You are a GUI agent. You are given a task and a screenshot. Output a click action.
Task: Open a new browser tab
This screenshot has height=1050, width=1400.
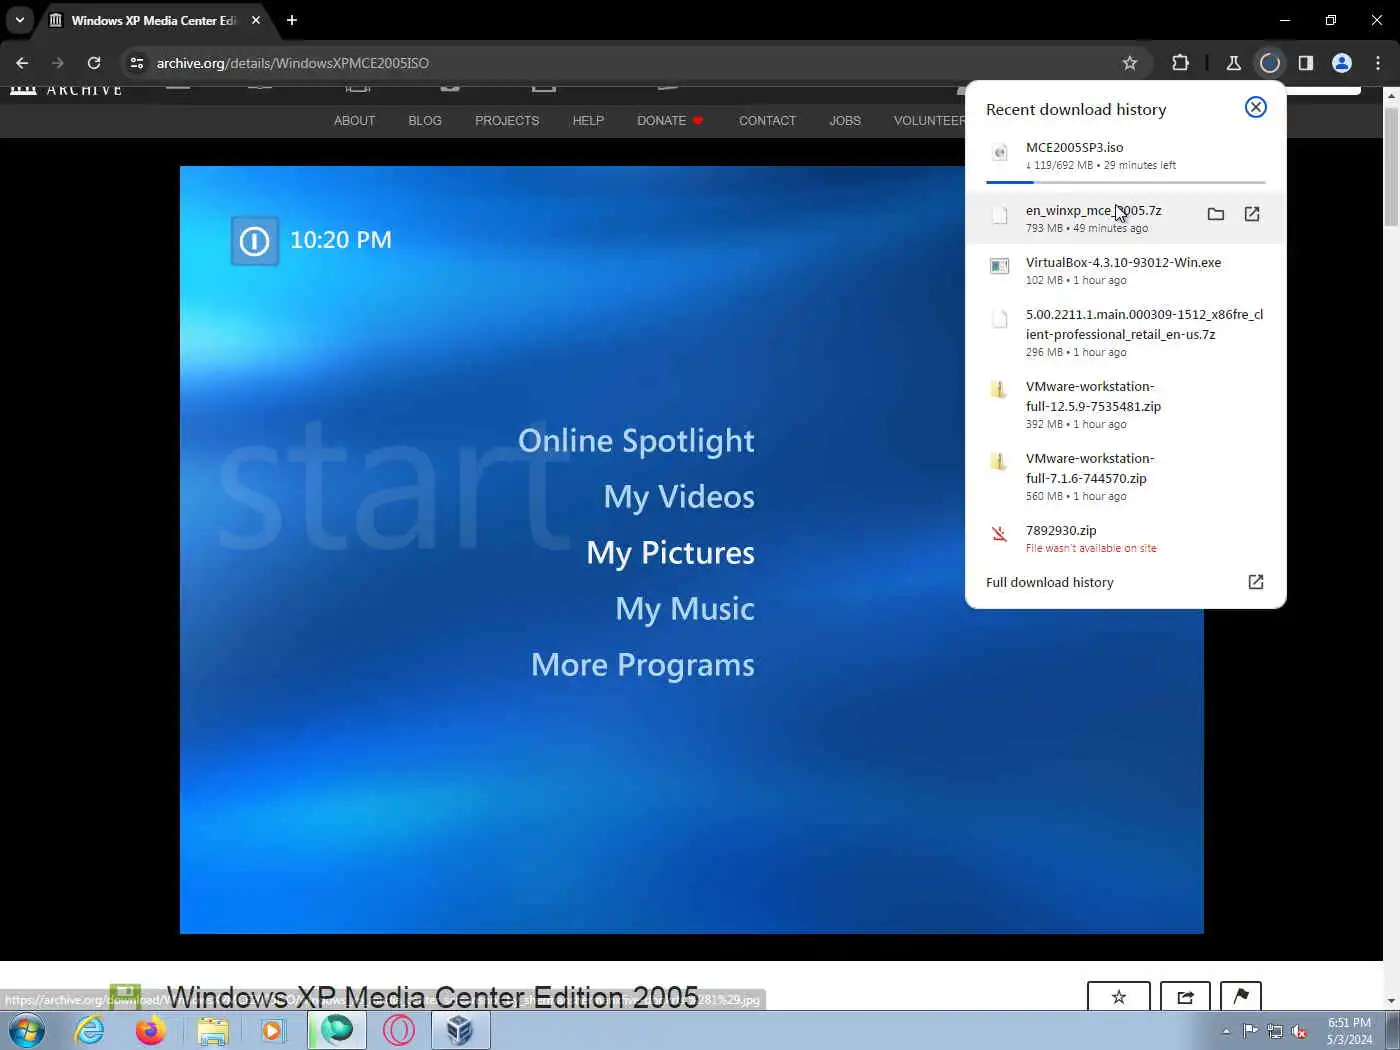292,20
